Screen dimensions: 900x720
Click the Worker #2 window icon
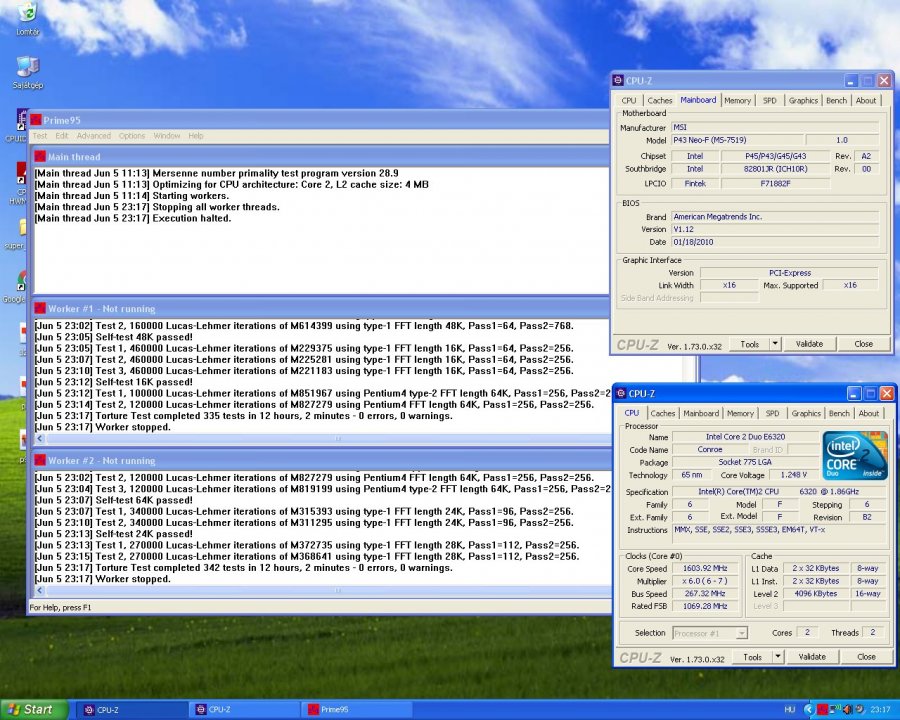(x=40, y=460)
